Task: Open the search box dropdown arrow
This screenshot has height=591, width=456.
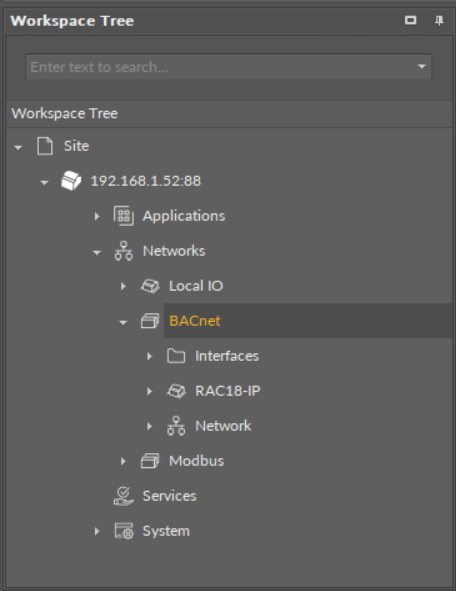Action: (x=422, y=67)
